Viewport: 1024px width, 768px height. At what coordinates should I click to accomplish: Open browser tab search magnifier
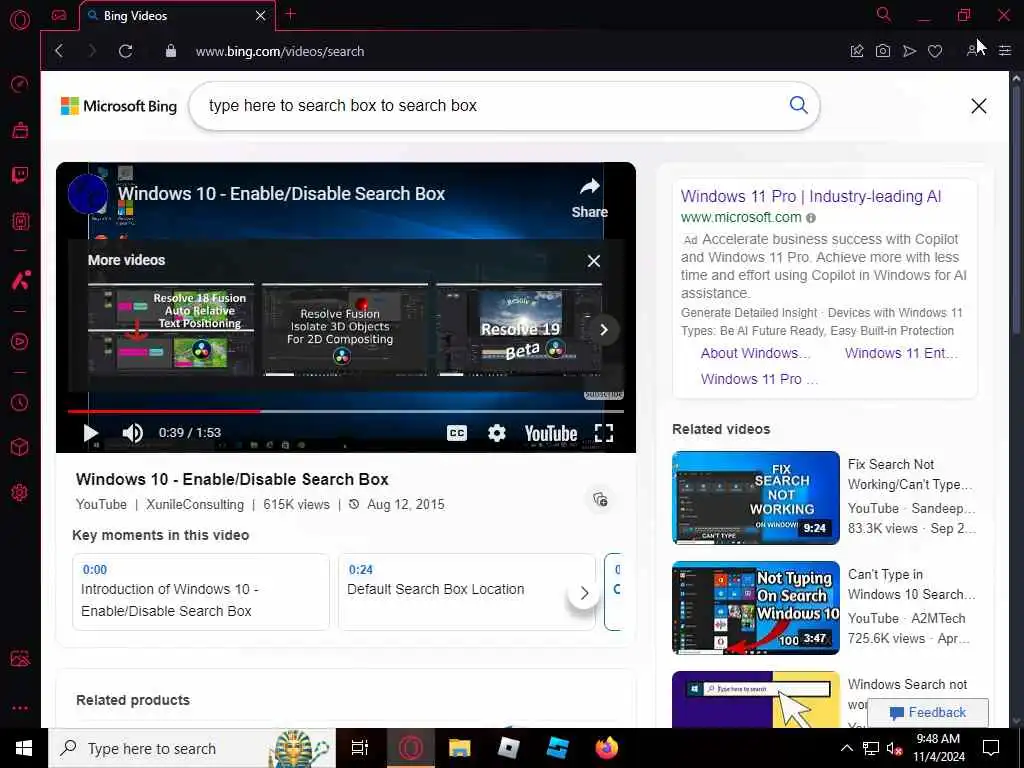click(x=884, y=14)
